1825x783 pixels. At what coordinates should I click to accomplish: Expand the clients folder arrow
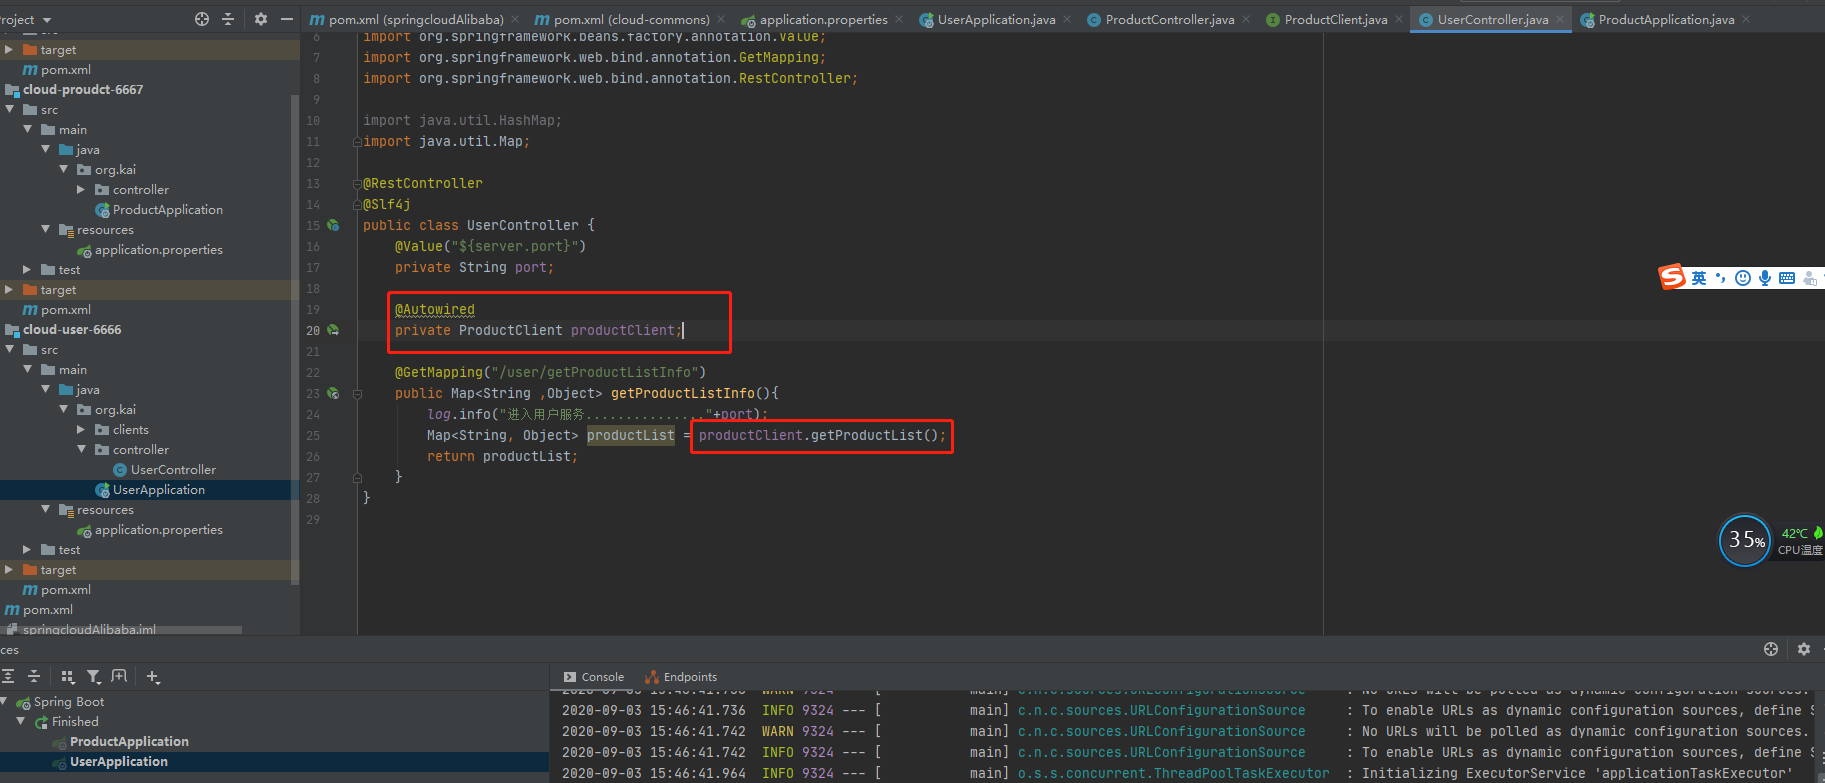[x=82, y=429]
